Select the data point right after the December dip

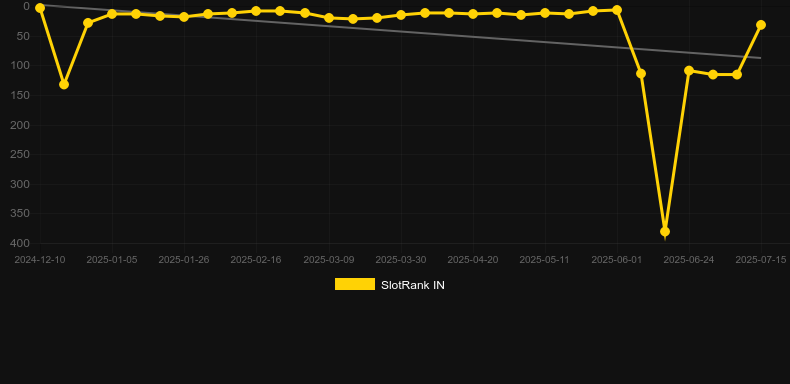tap(88, 23)
